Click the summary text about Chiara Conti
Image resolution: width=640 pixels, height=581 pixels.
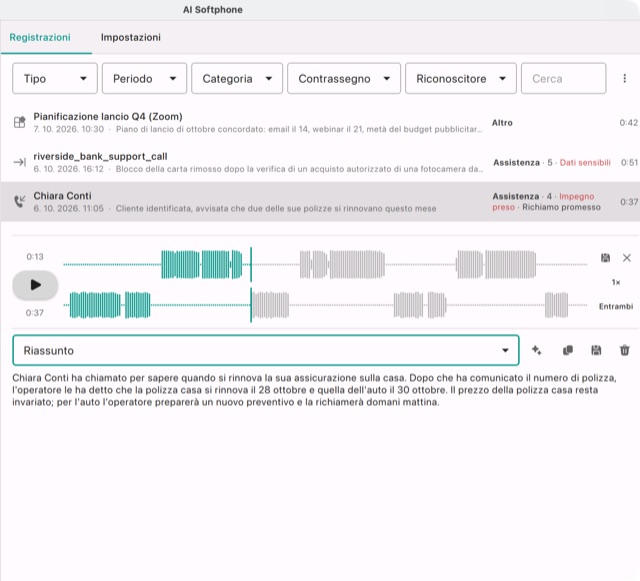tap(314, 390)
